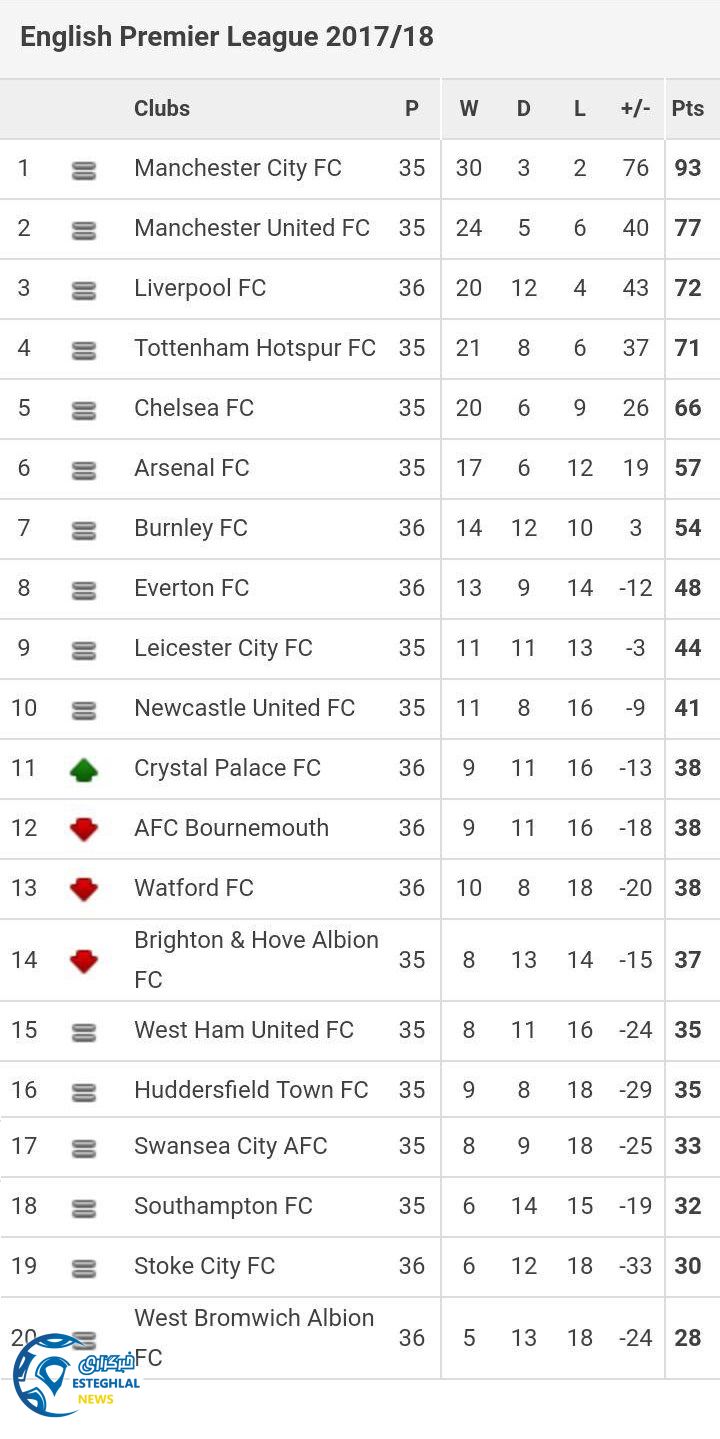Click Watford FC red down-arrow icon
The width and height of the screenshot is (720, 1439).
pos(84,889)
